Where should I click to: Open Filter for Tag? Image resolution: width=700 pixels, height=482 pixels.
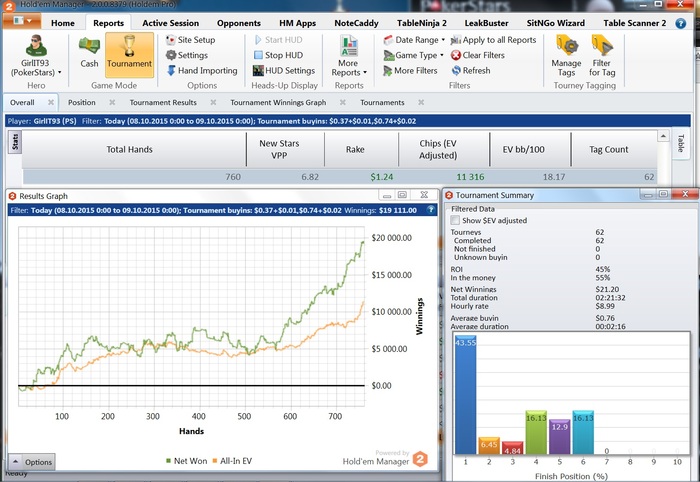coord(602,56)
